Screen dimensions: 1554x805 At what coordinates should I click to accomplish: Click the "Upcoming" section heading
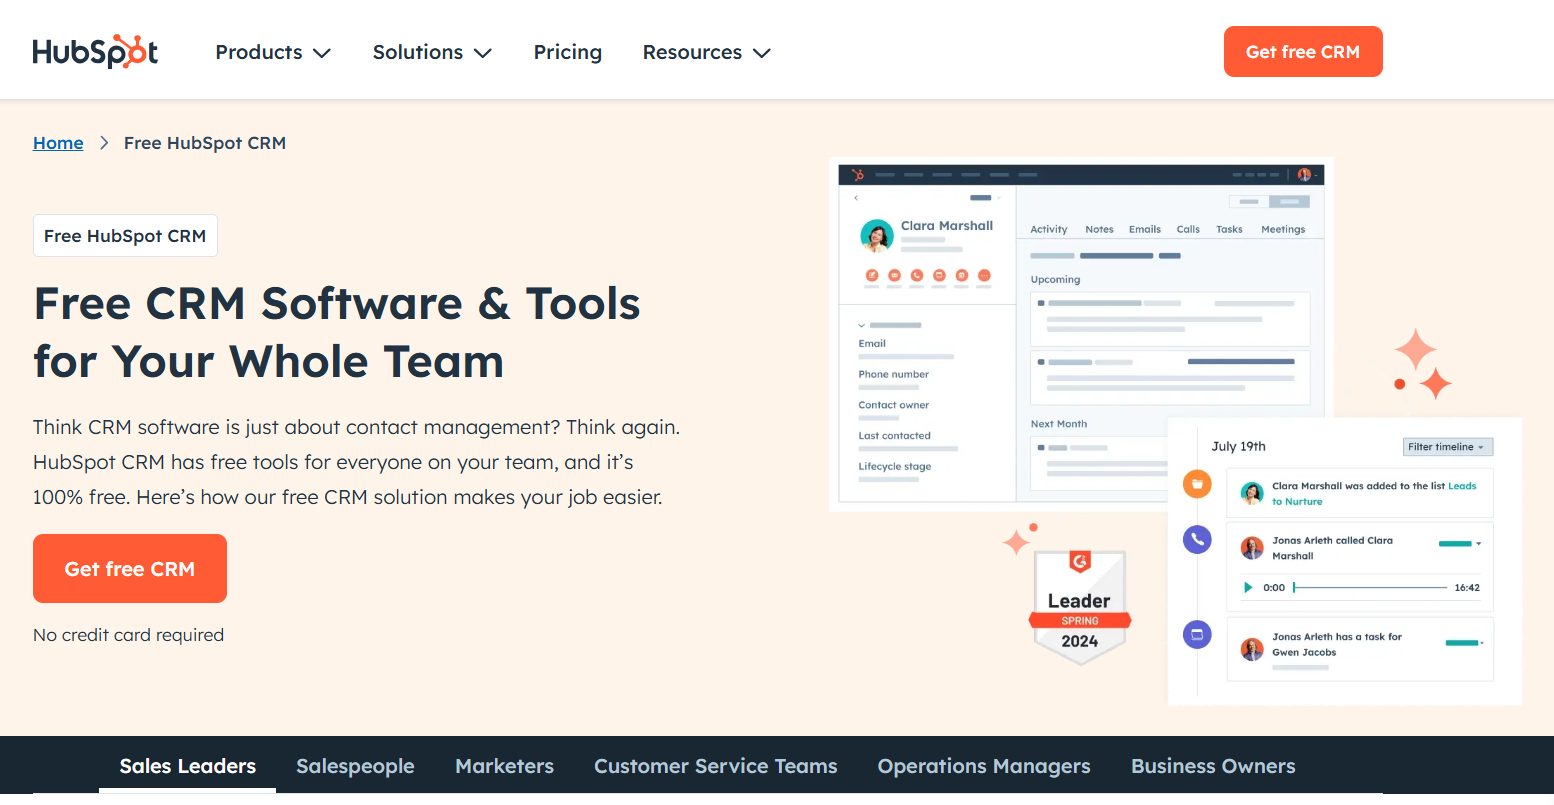(1056, 279)
